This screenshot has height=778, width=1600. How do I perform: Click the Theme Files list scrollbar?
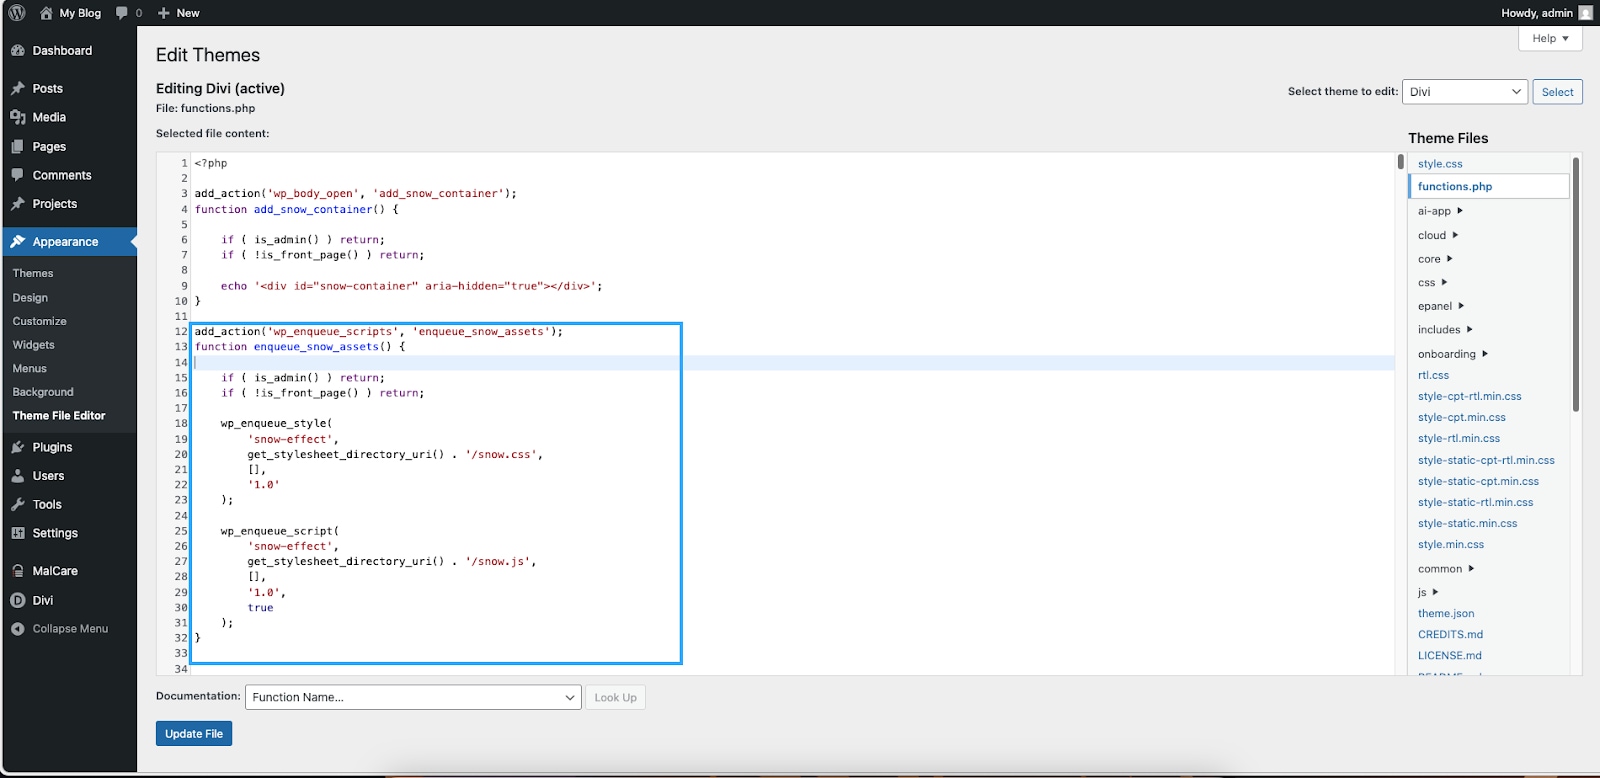click(1576, 284)
